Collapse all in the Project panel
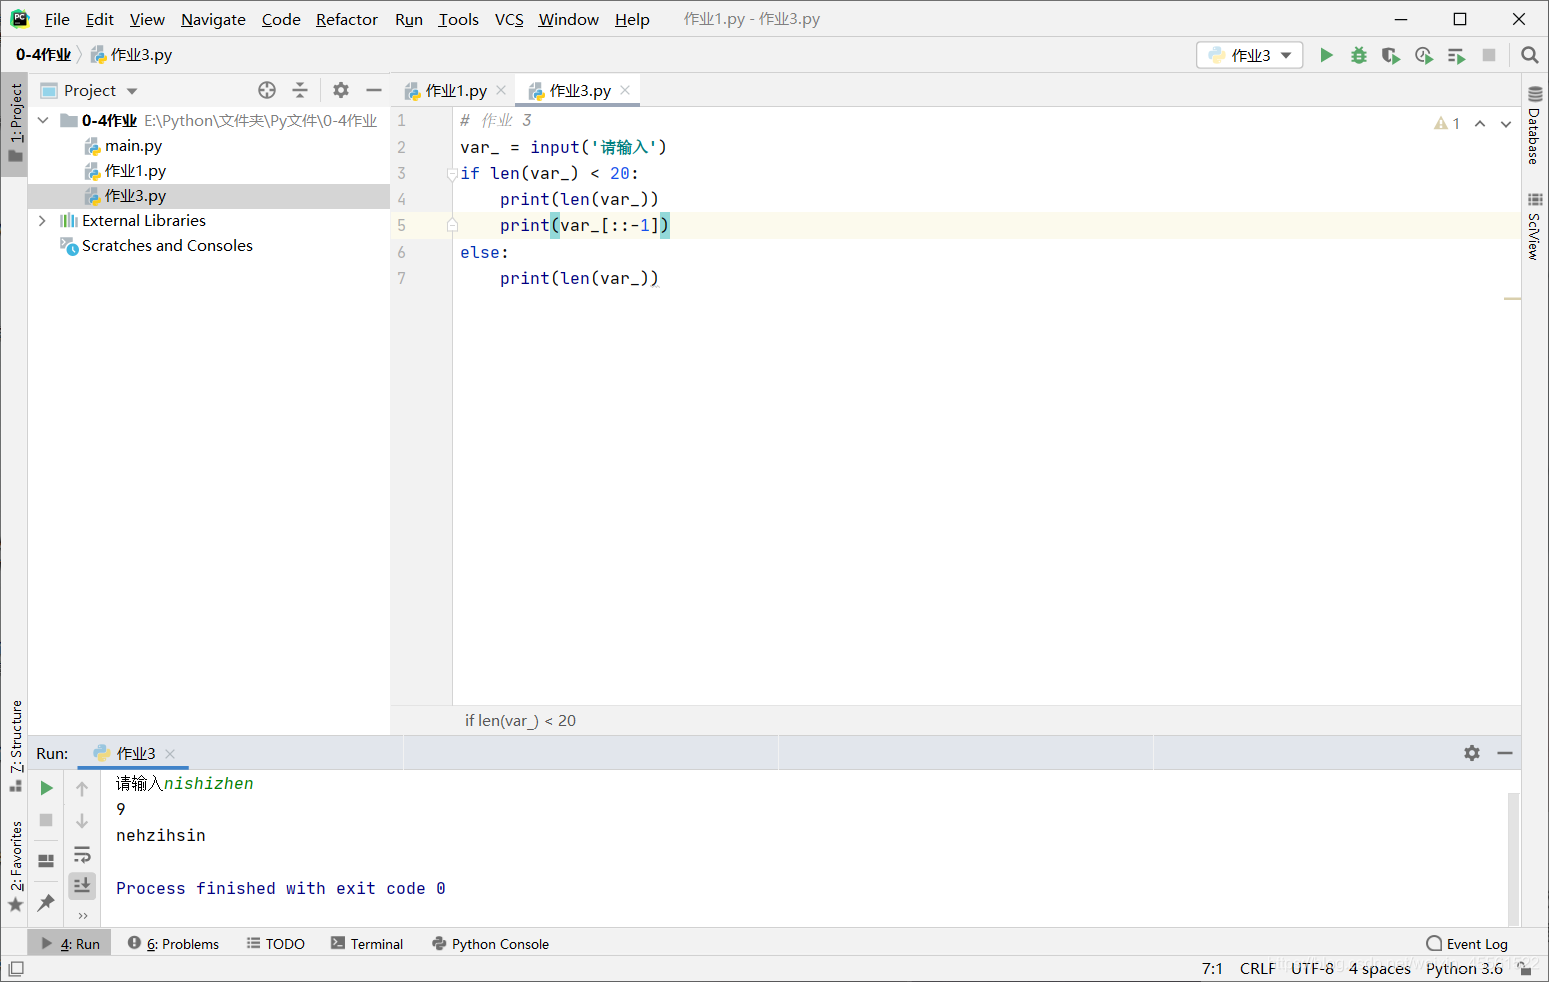1549x982 pixels. pyautogui.click(x=300, y=90)
